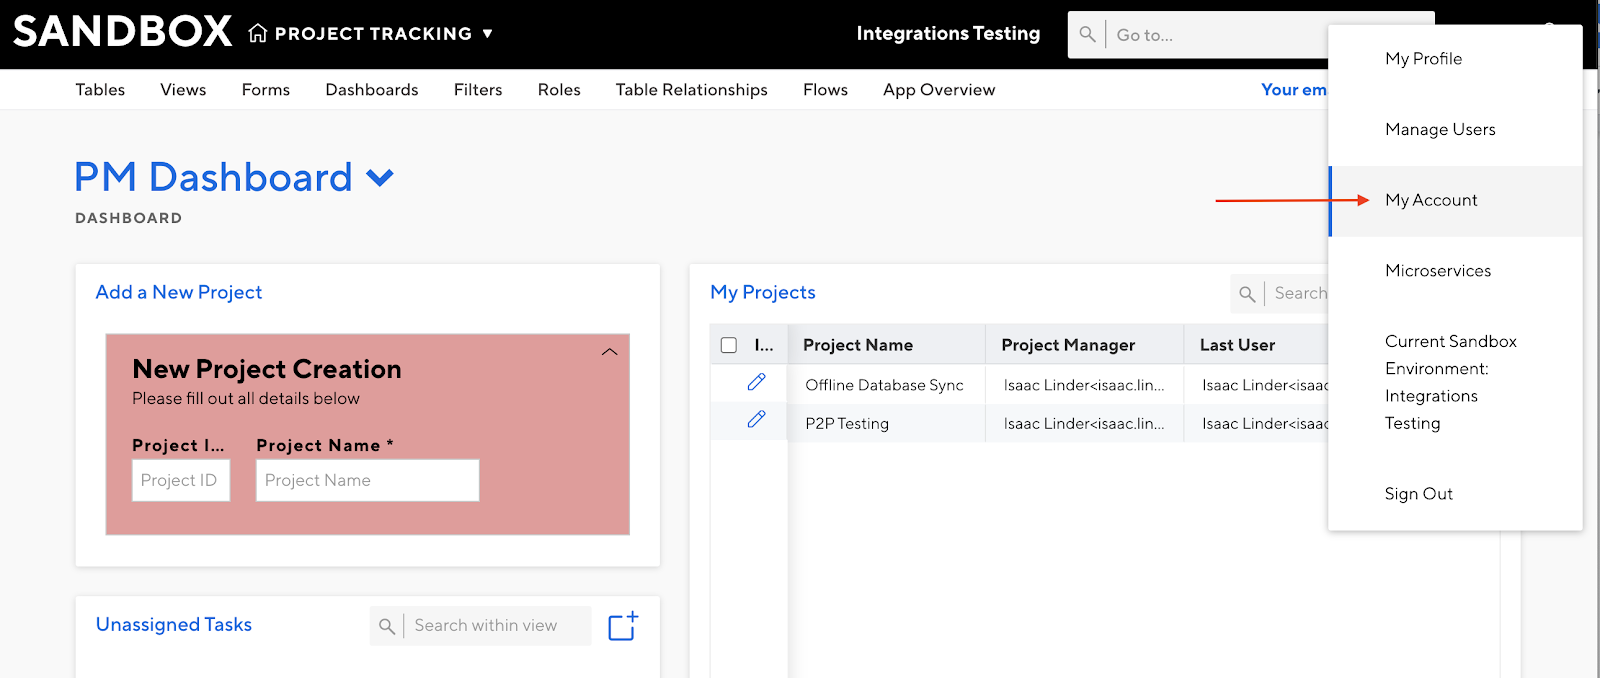Switch to the Flows tab
1600x678 pixels.
click(x=825, y=90)
